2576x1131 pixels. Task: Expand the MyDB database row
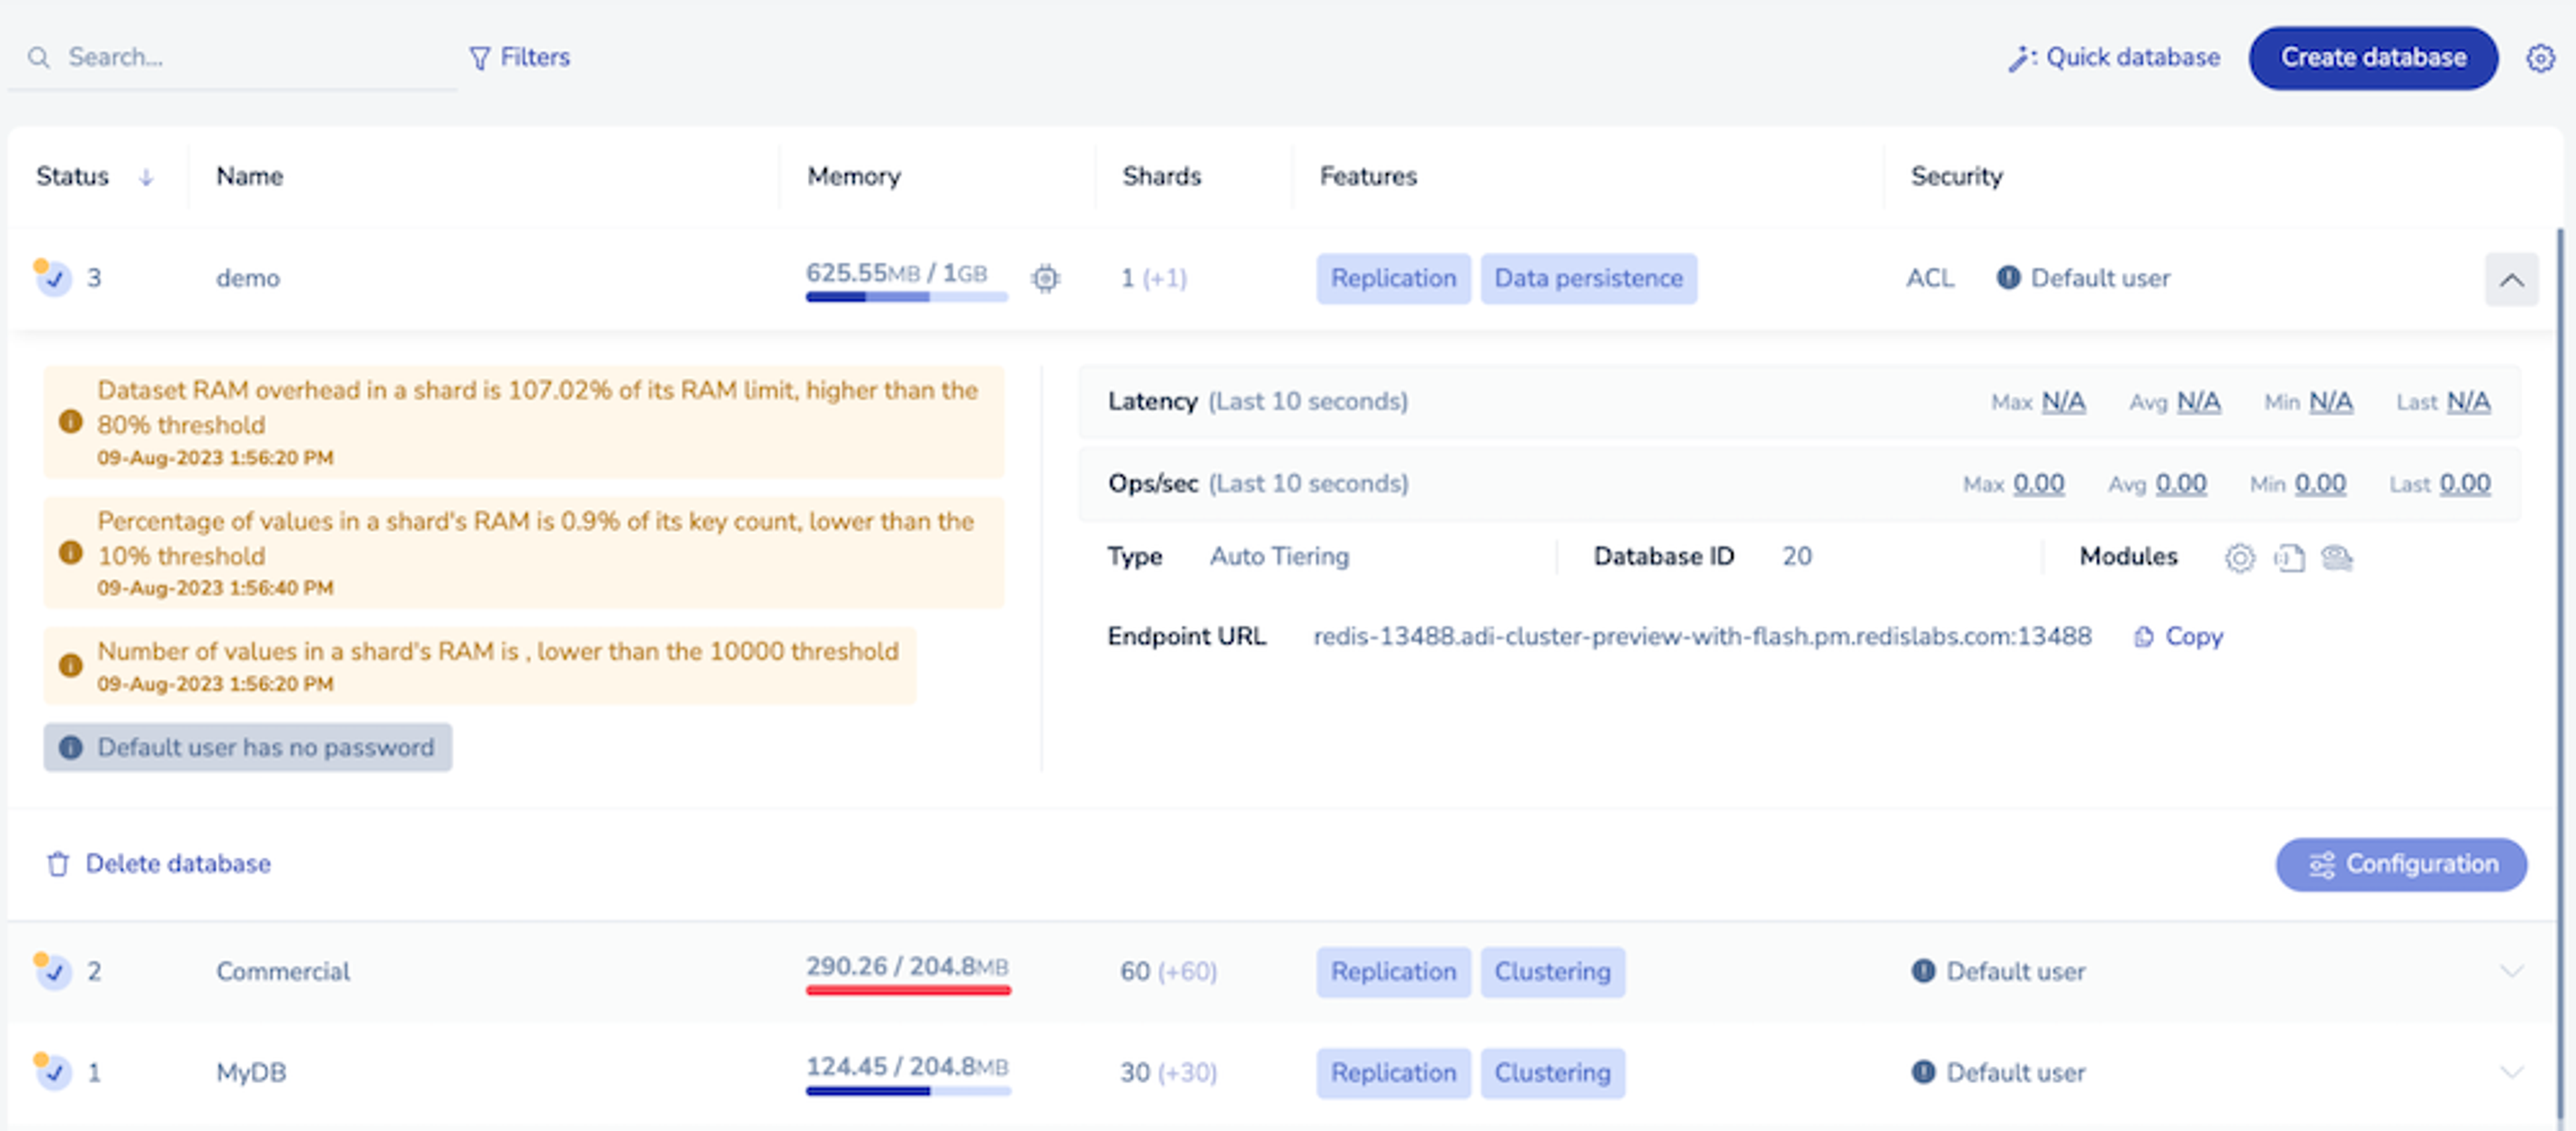pyautogui.click(x=2511, y=1072)
